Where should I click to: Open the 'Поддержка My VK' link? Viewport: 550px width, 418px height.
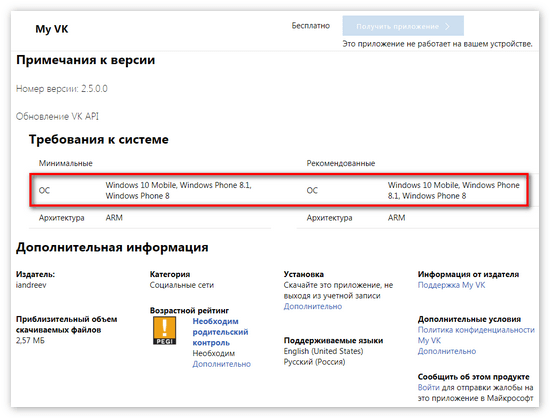click(x=451, y=285)
